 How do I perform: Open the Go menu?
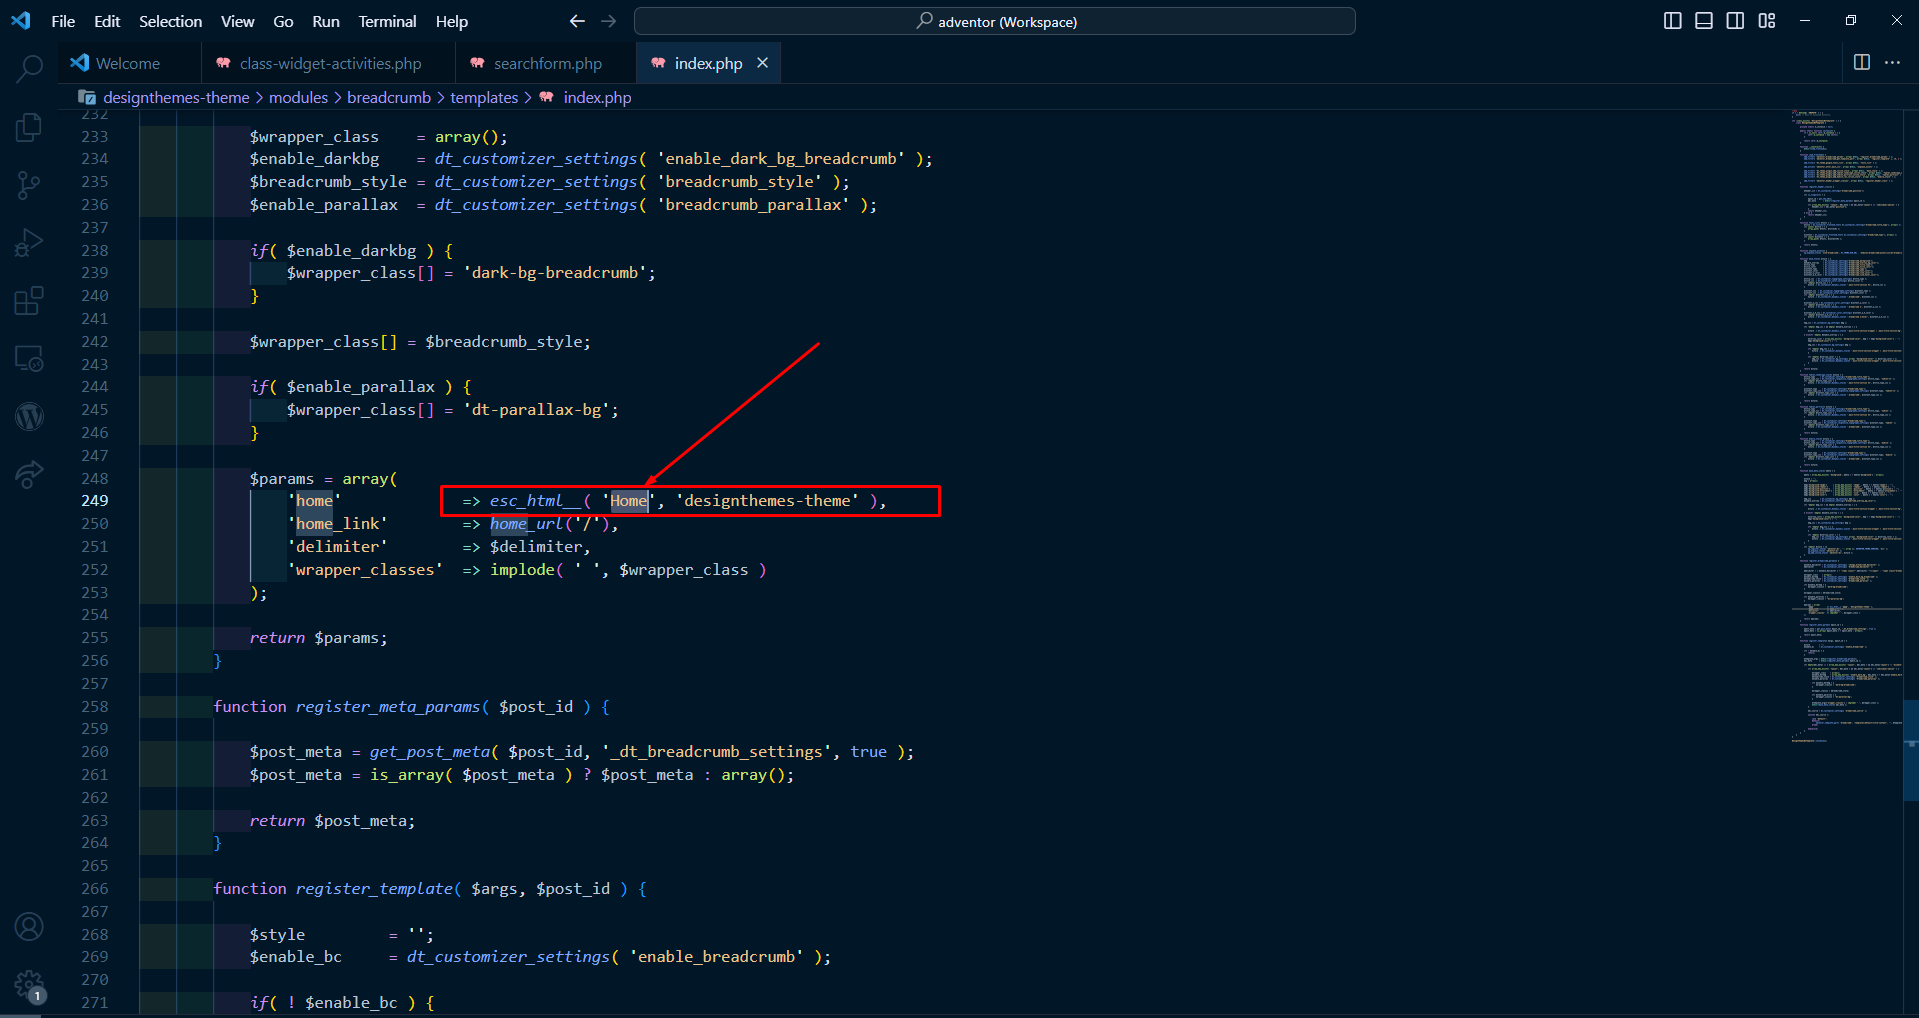tap(283, 21)
